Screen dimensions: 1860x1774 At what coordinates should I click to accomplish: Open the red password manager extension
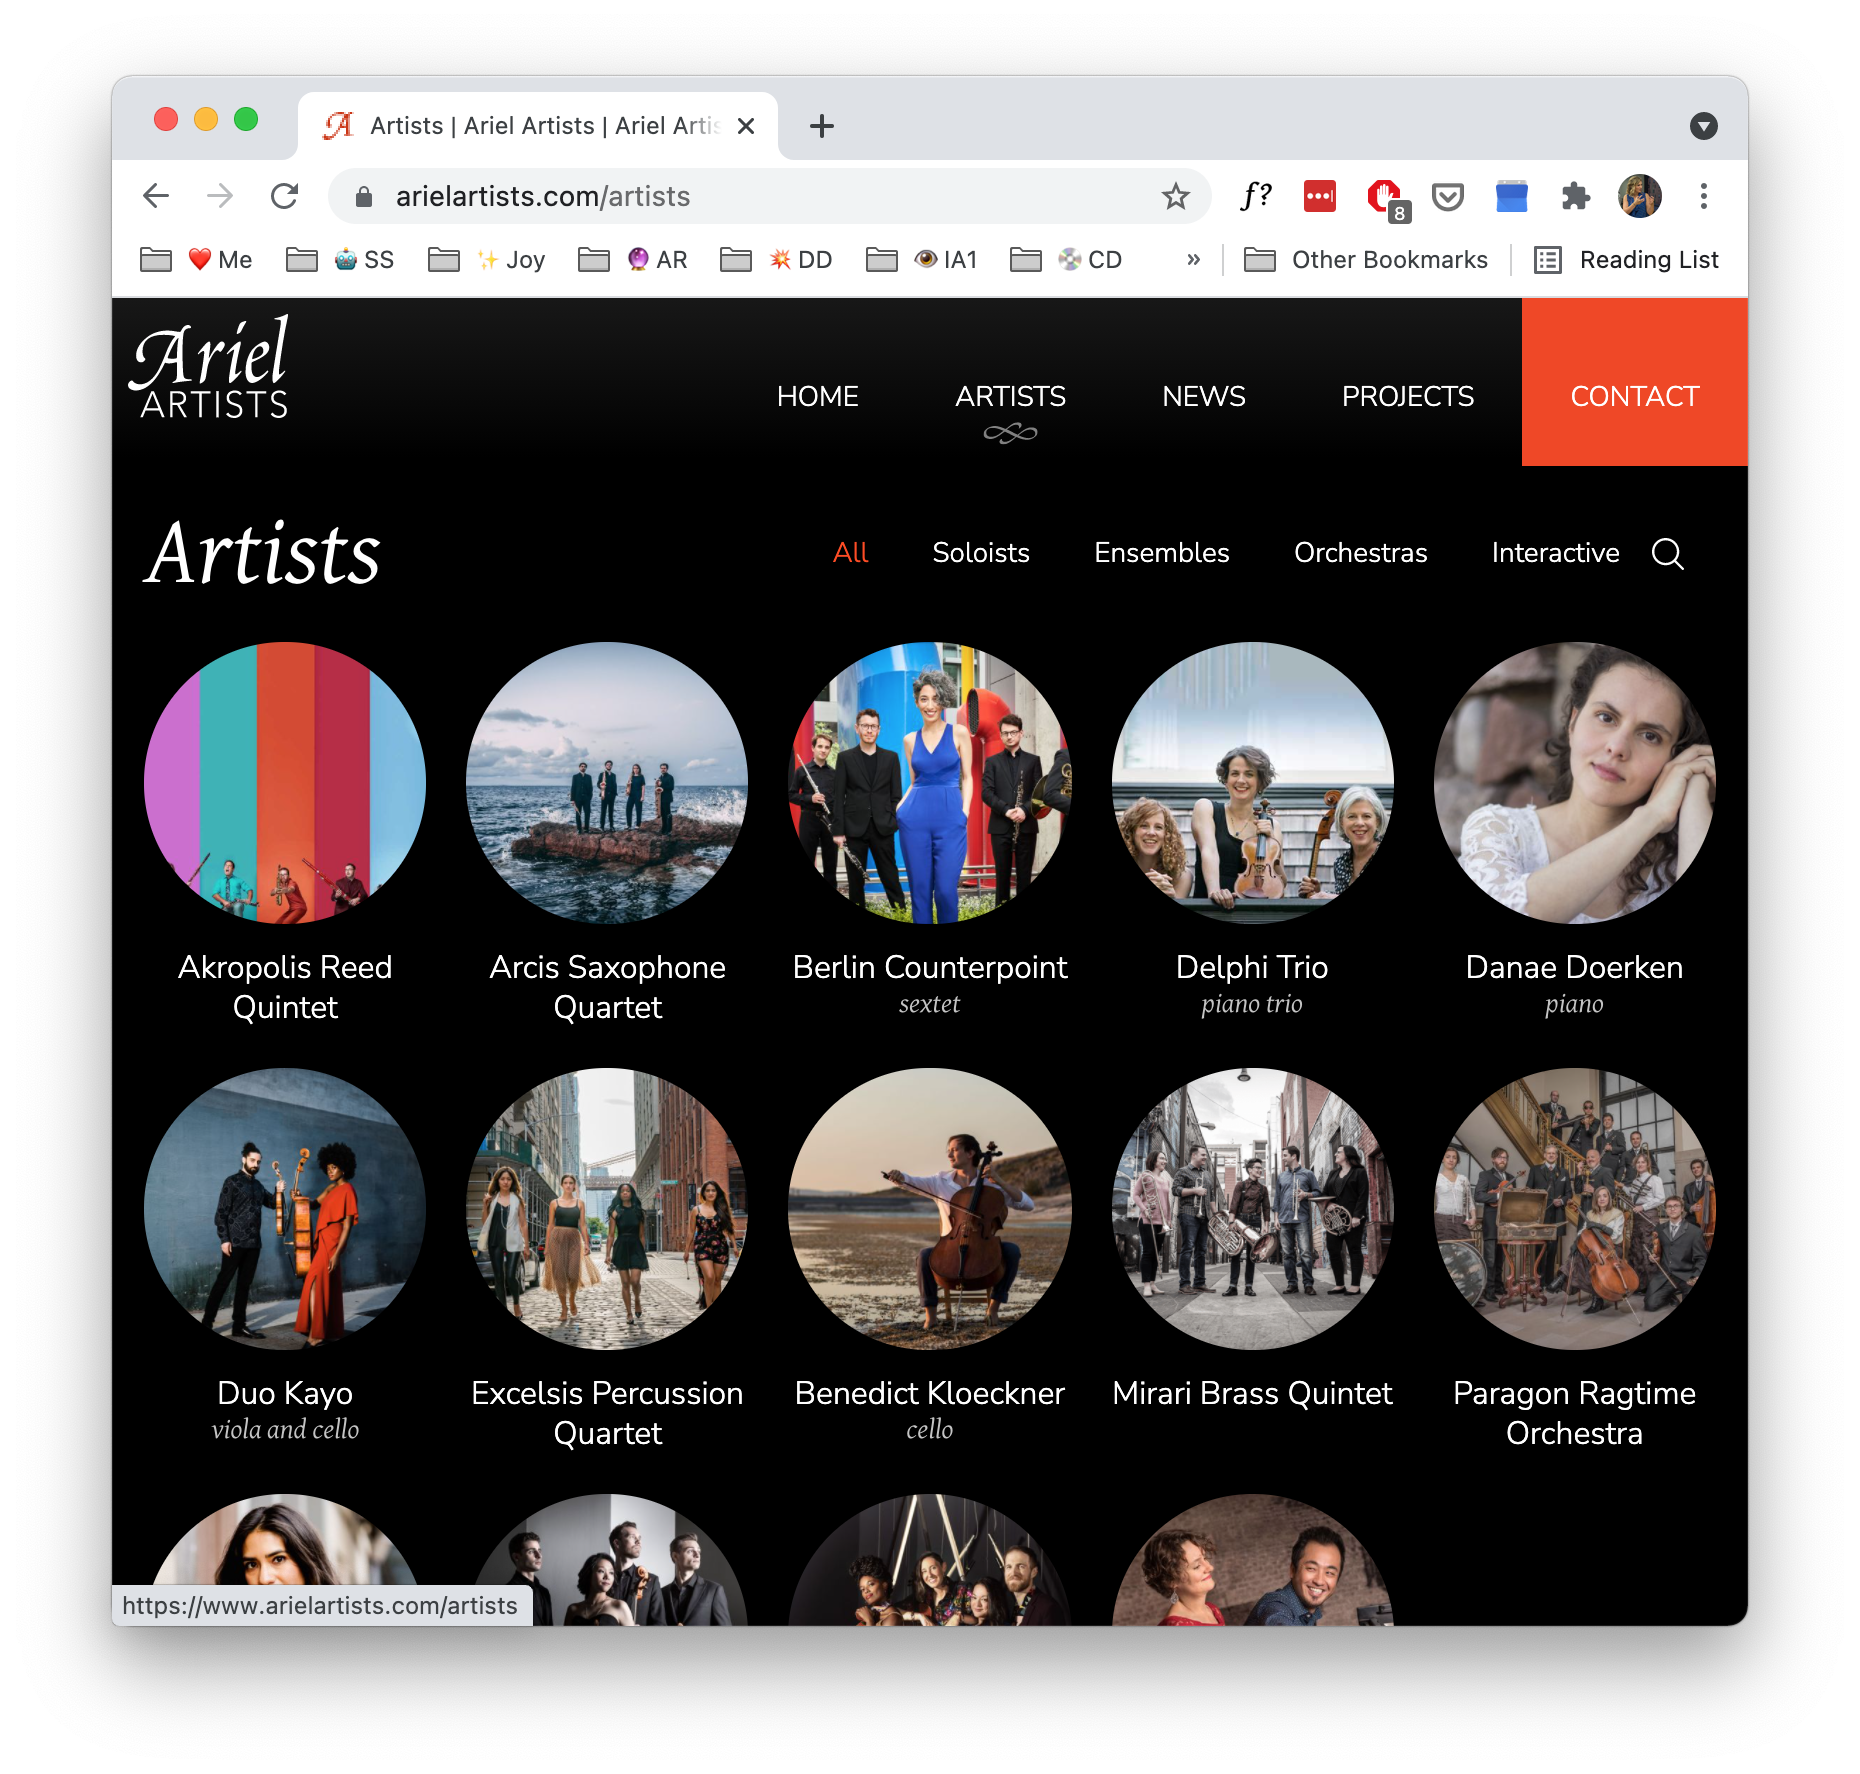click(x=1320, y=196)
